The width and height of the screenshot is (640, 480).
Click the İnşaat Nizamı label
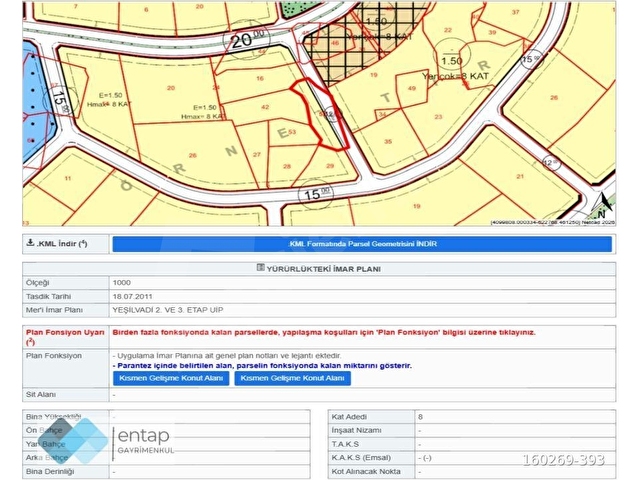[356, 430]
